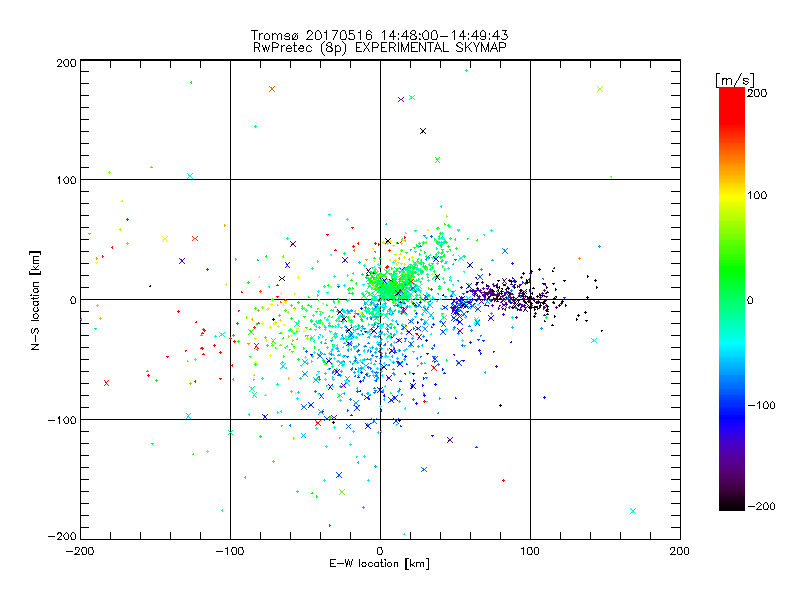Click the cyan X marker at bottom right corner
Viewport: 800px width, 600px height.
(x=633, y=511)
